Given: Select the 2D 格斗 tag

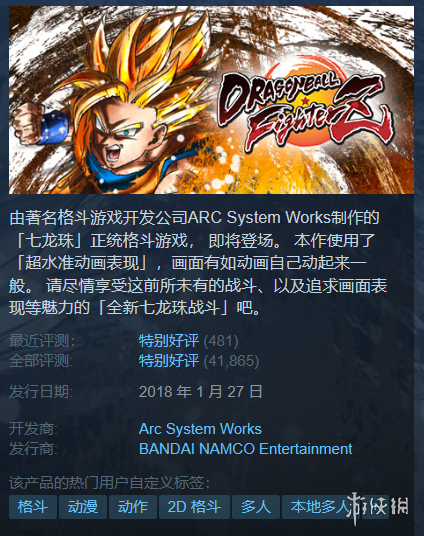Looking at the screenshot, I should 194,507.
